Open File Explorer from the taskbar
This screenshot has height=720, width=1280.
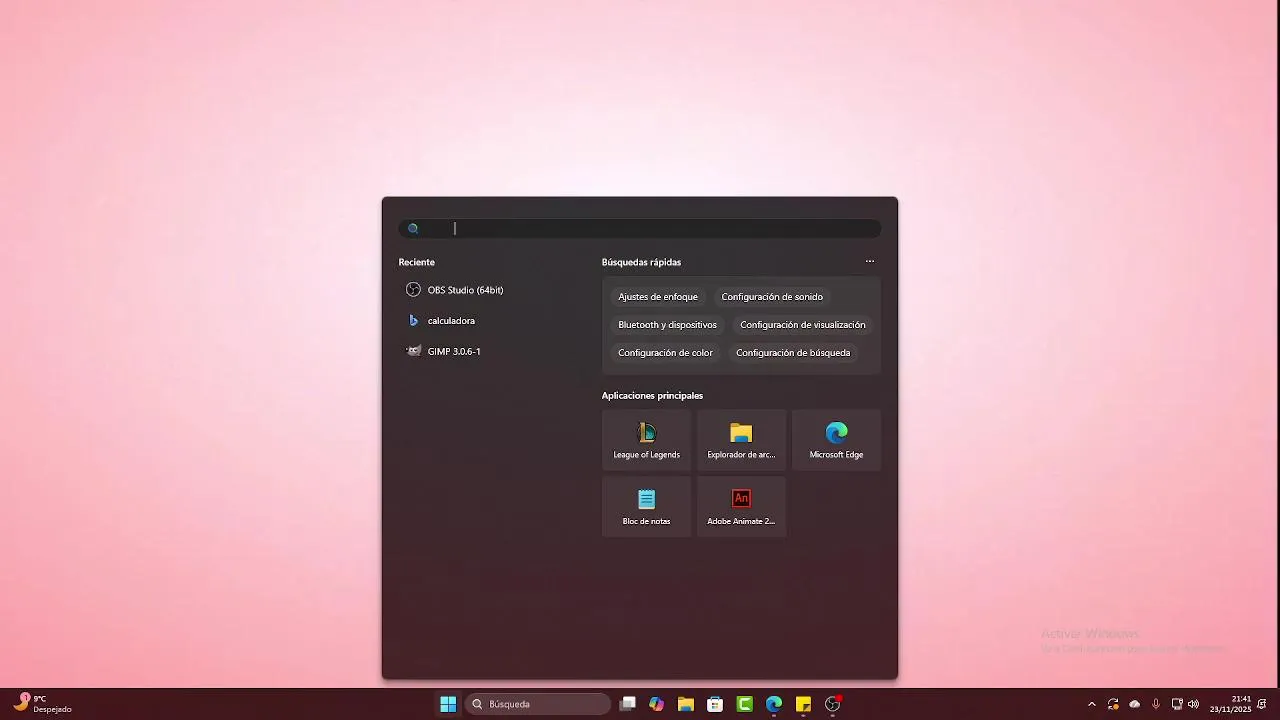(685, 704)
